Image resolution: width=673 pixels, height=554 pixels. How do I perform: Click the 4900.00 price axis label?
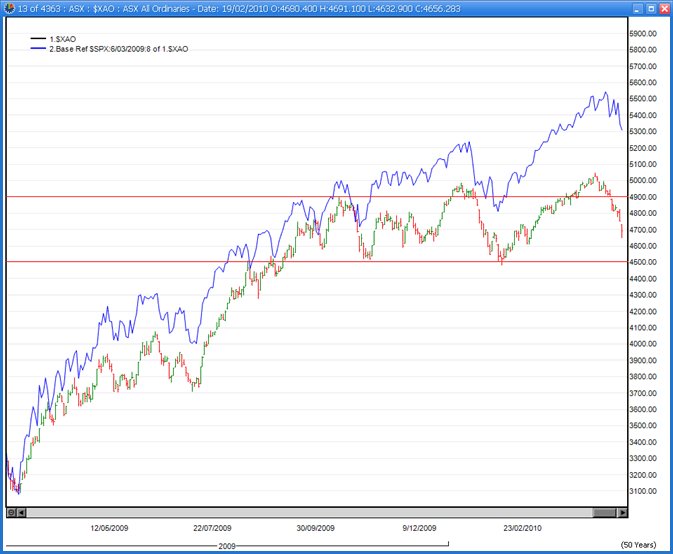coord(643,197)
